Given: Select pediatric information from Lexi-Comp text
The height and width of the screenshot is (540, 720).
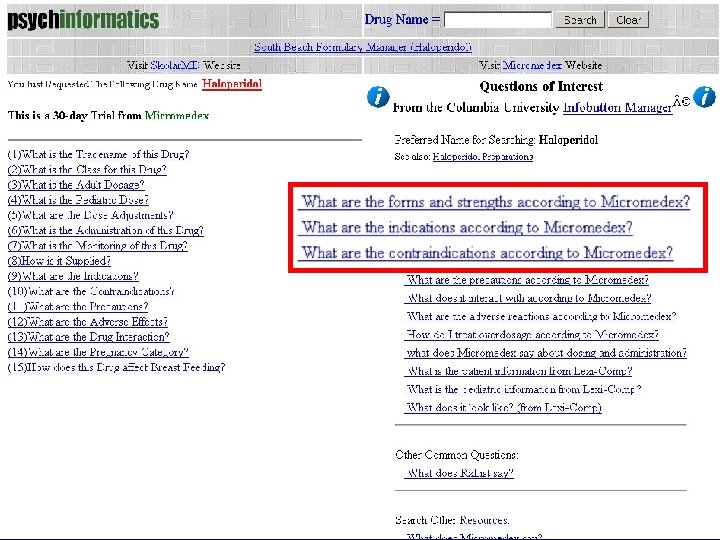Looking at the screenshot, I should click(x=524, y=389).
